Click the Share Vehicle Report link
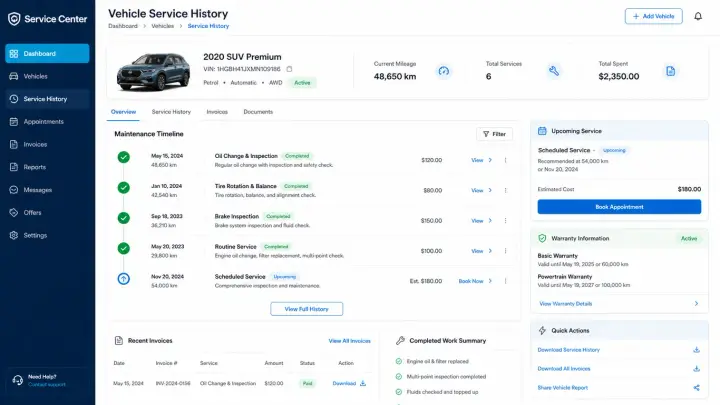The image size is (720, 405). coord(562,388)
